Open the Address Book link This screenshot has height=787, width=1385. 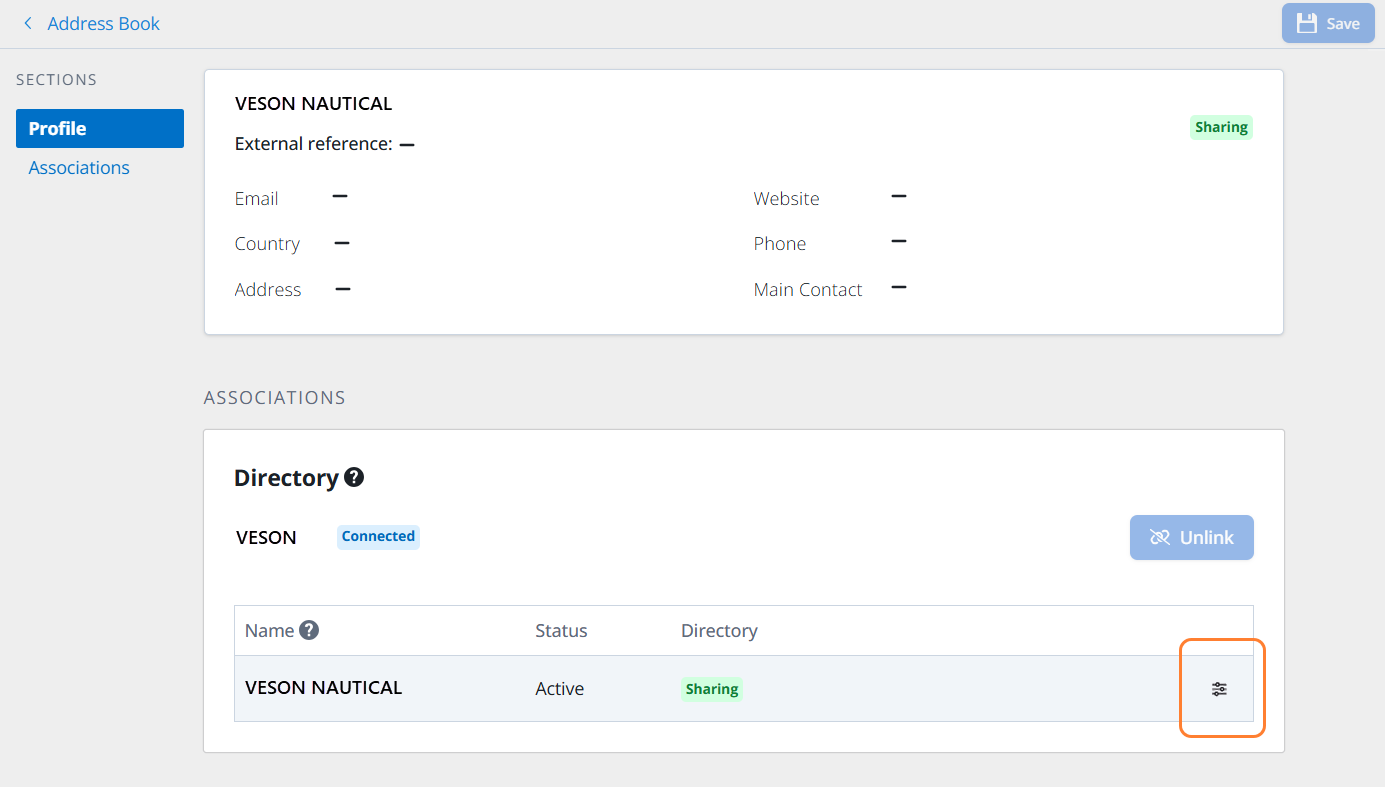103,23
